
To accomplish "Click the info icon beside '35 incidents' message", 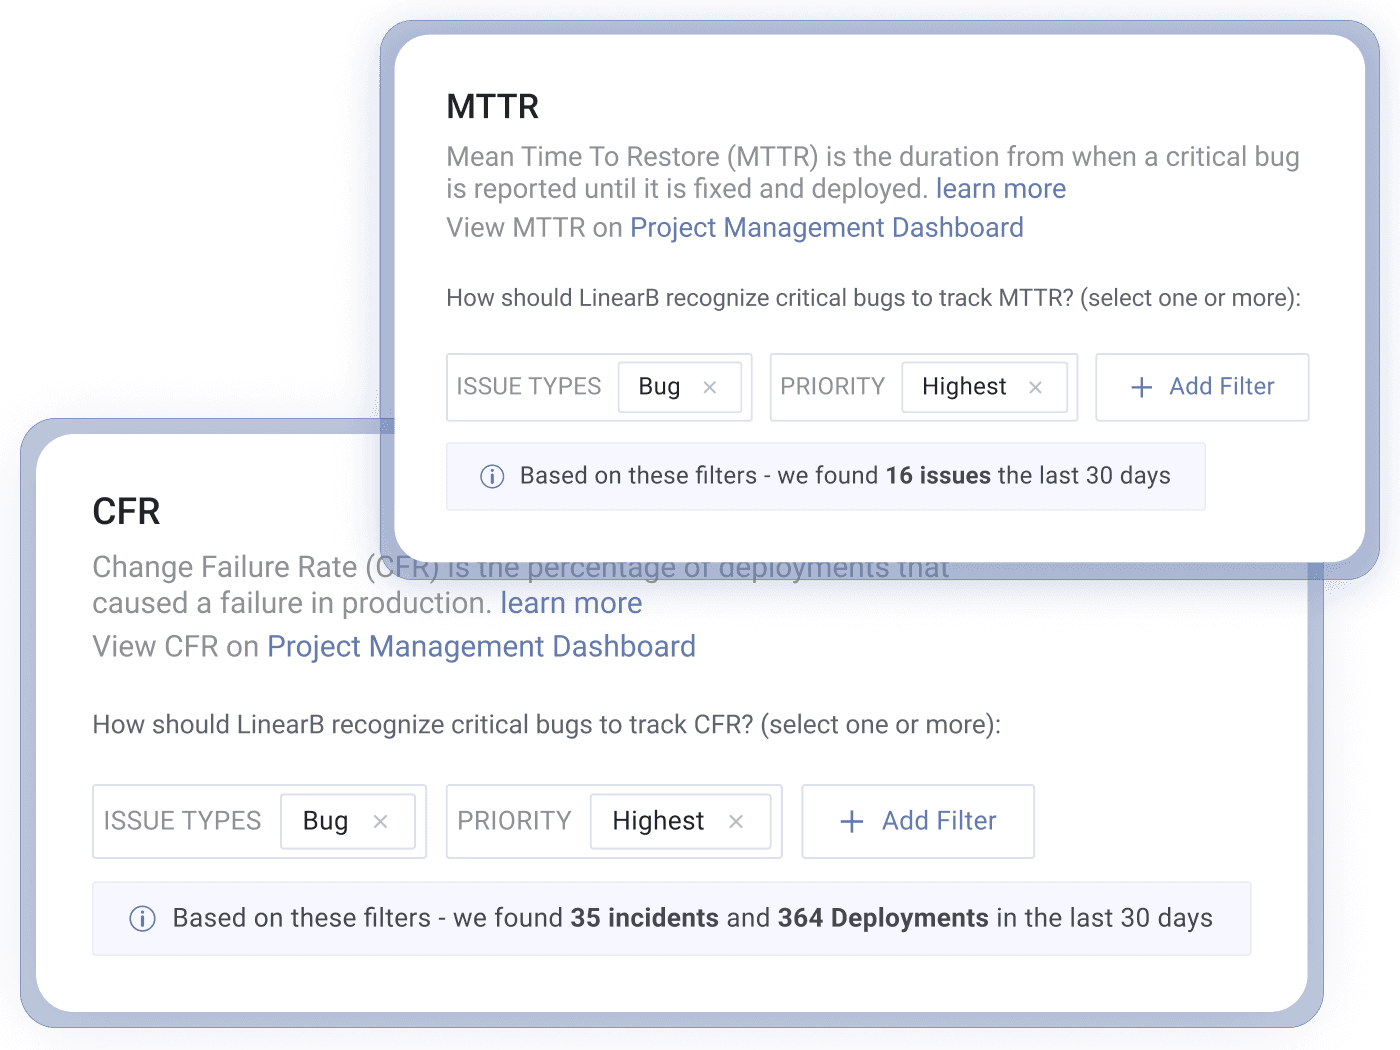I will pyautogui.click(x=143, y=919).
